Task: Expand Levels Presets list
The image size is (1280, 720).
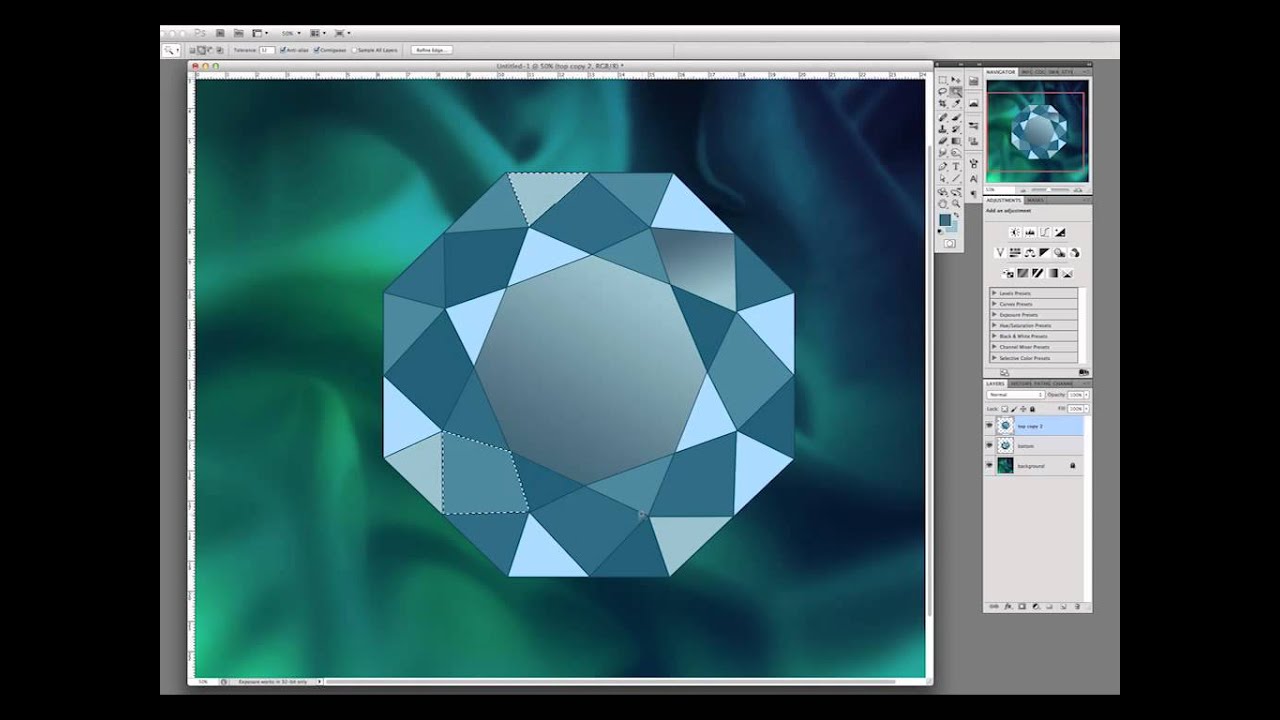Action: (x=995, y=293)
